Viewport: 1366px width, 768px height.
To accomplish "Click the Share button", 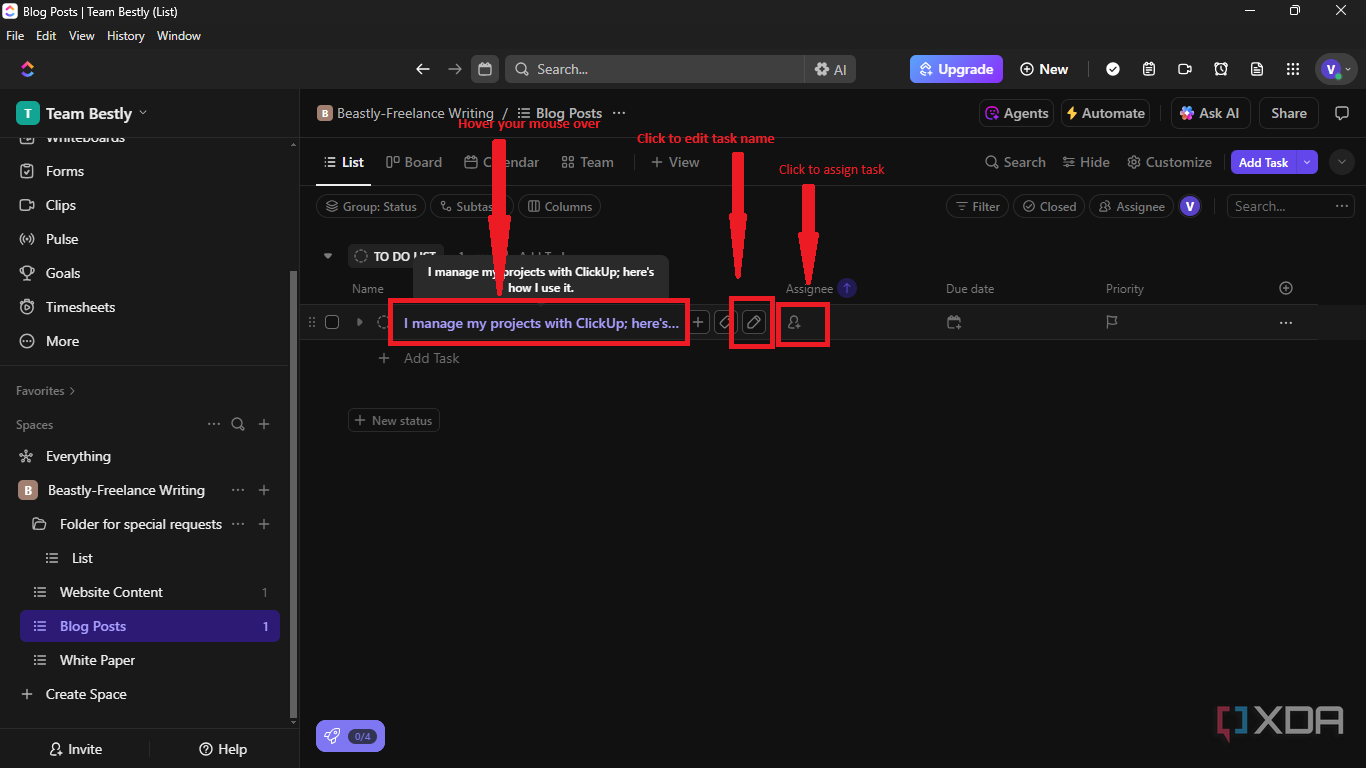I will click(1289, 113).
